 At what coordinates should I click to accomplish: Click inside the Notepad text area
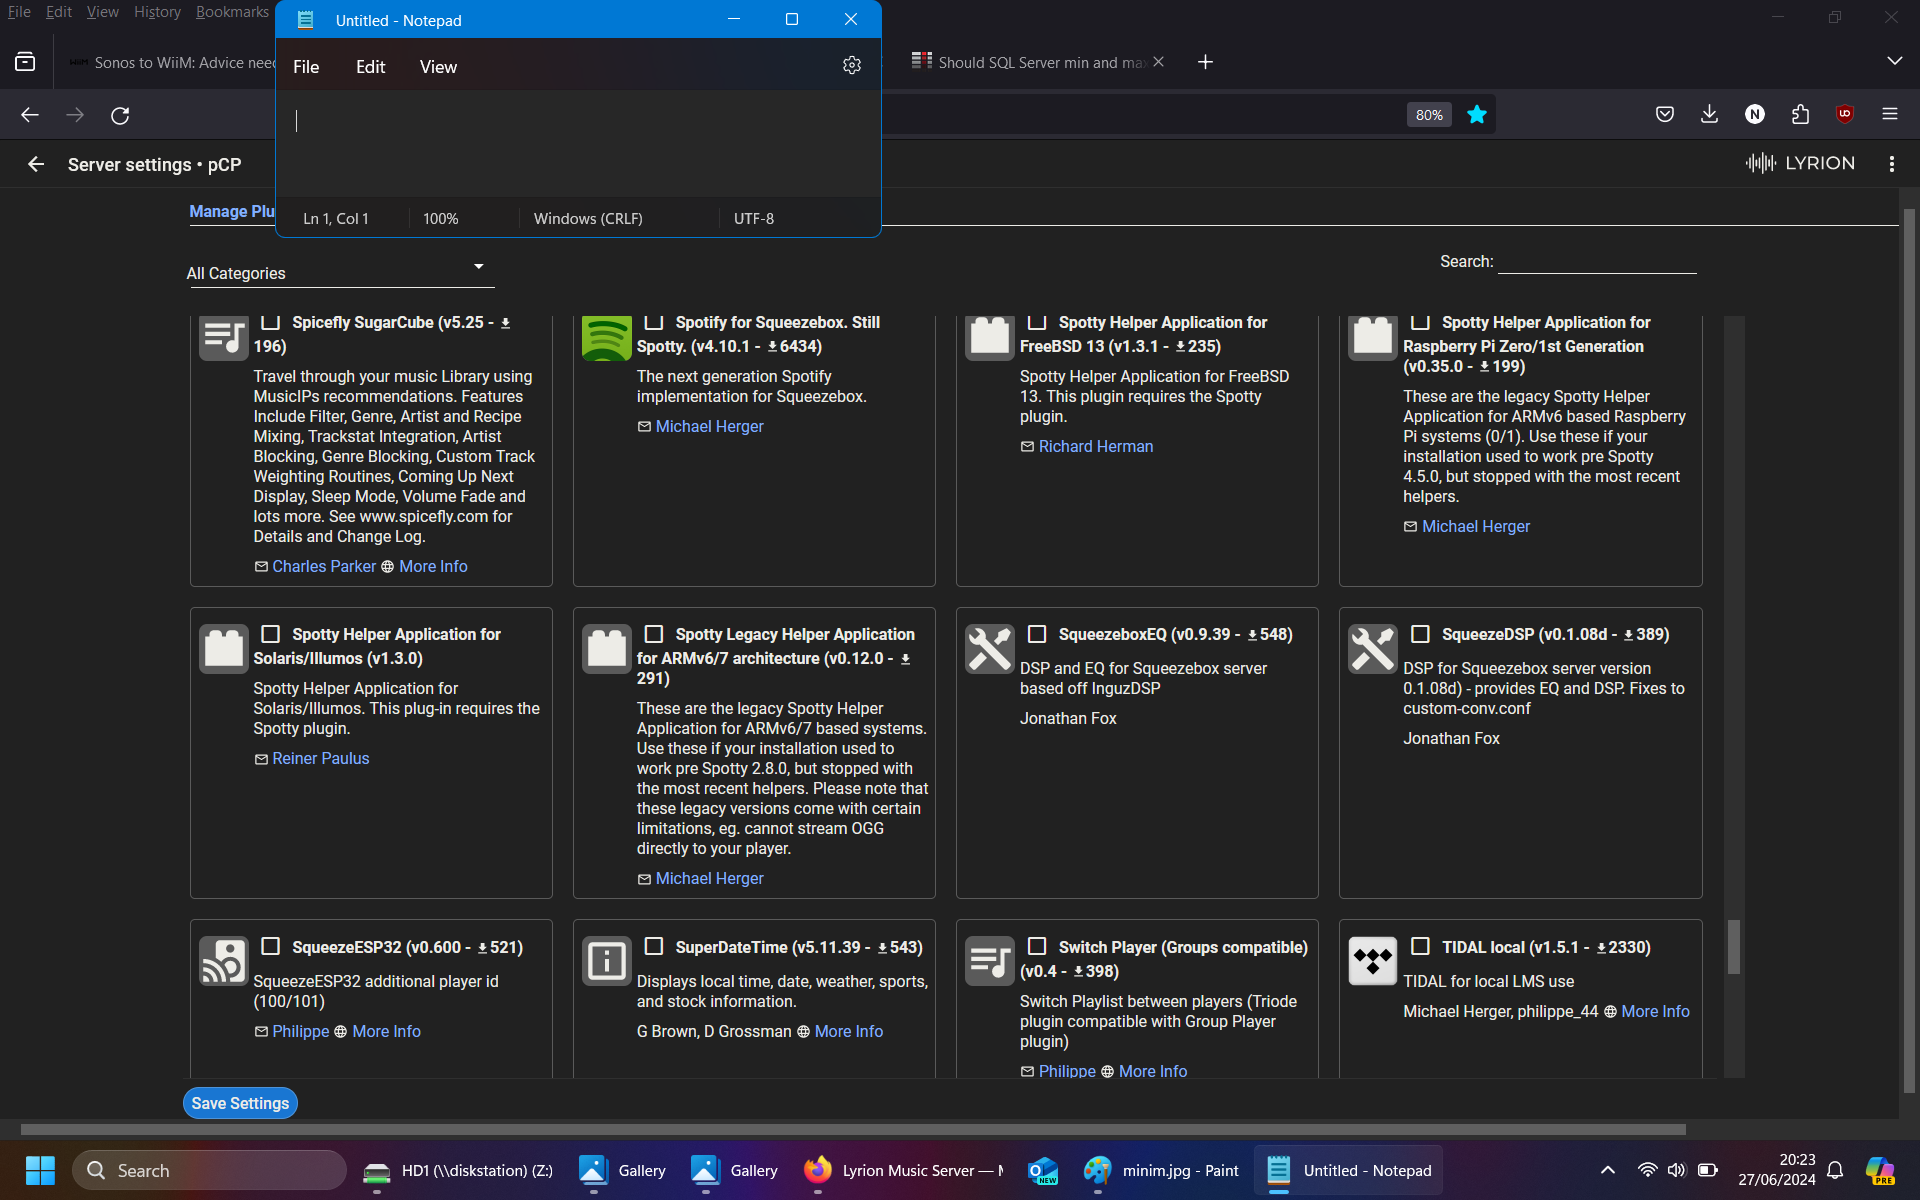coord(578,144)
